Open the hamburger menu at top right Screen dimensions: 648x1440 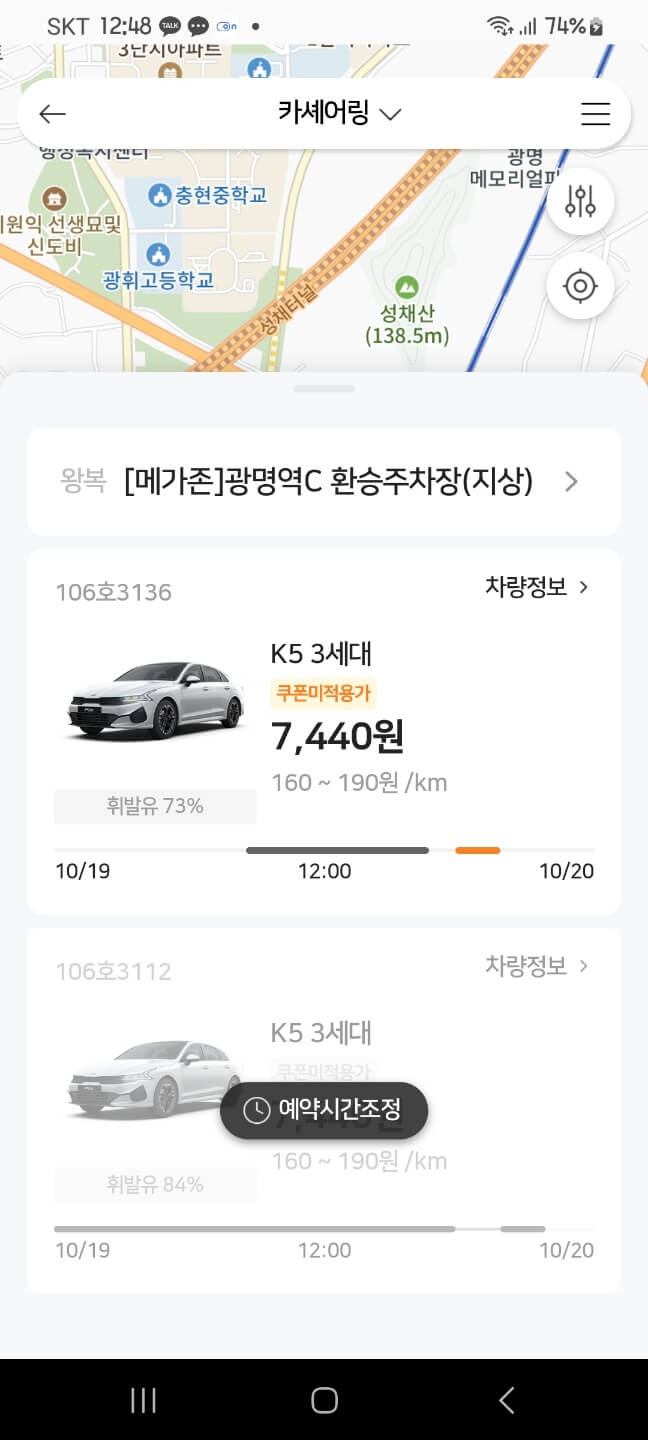pos(596,113)
